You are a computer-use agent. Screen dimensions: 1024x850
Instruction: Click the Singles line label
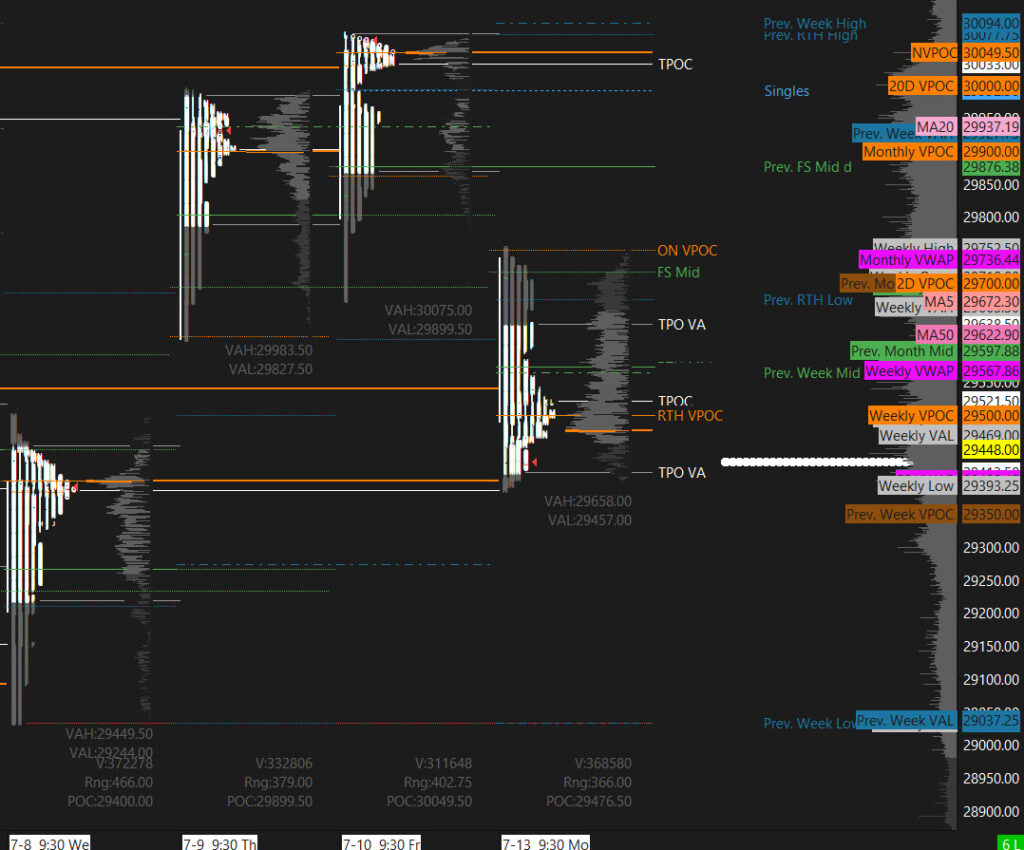point(786,91)
